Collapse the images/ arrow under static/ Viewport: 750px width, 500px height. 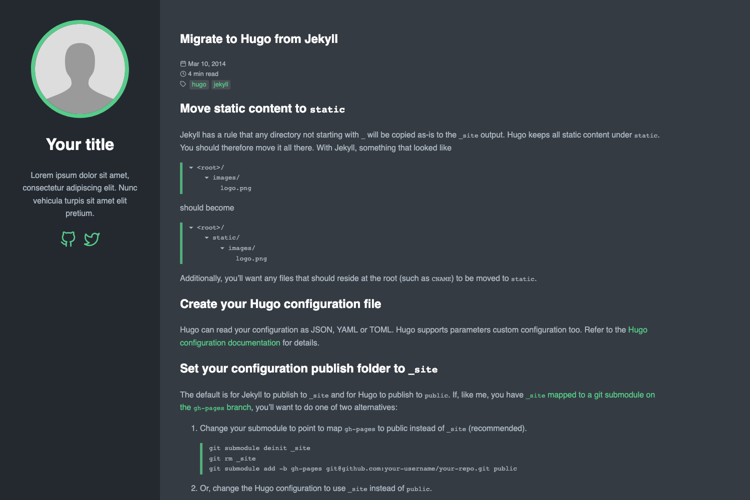[x=223, y=248]
